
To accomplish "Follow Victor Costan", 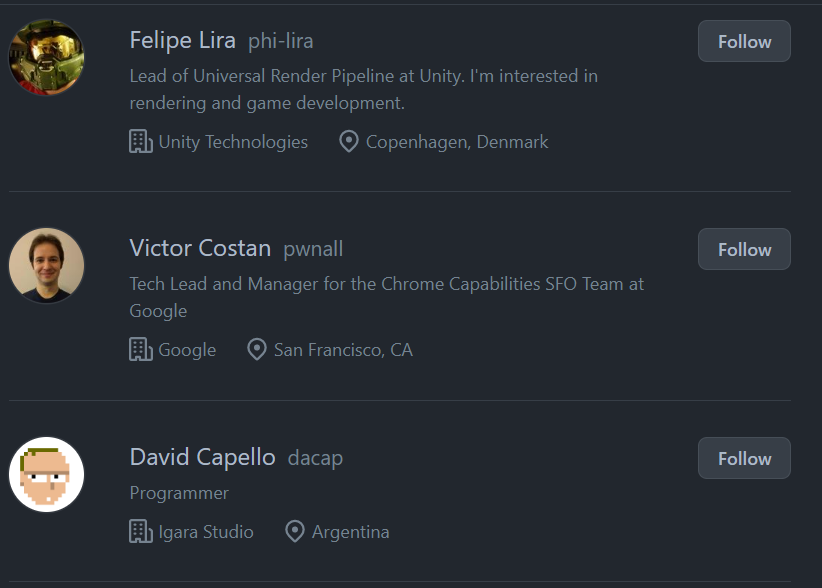I will (x=744, y=250).
